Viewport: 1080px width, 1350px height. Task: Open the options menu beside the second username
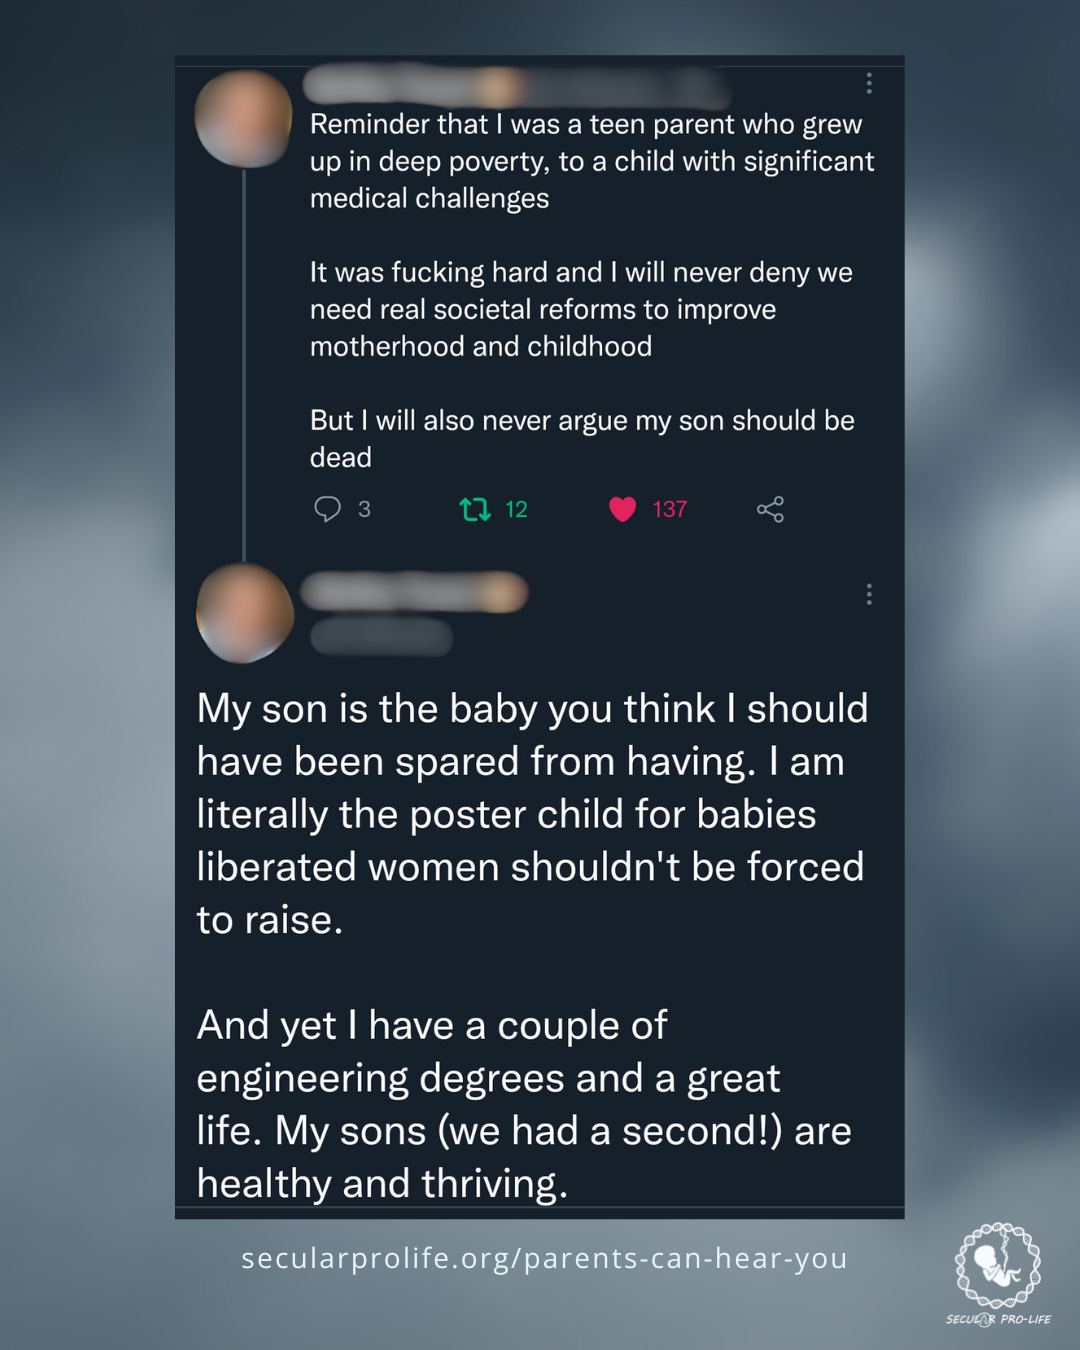click(869, 594)
